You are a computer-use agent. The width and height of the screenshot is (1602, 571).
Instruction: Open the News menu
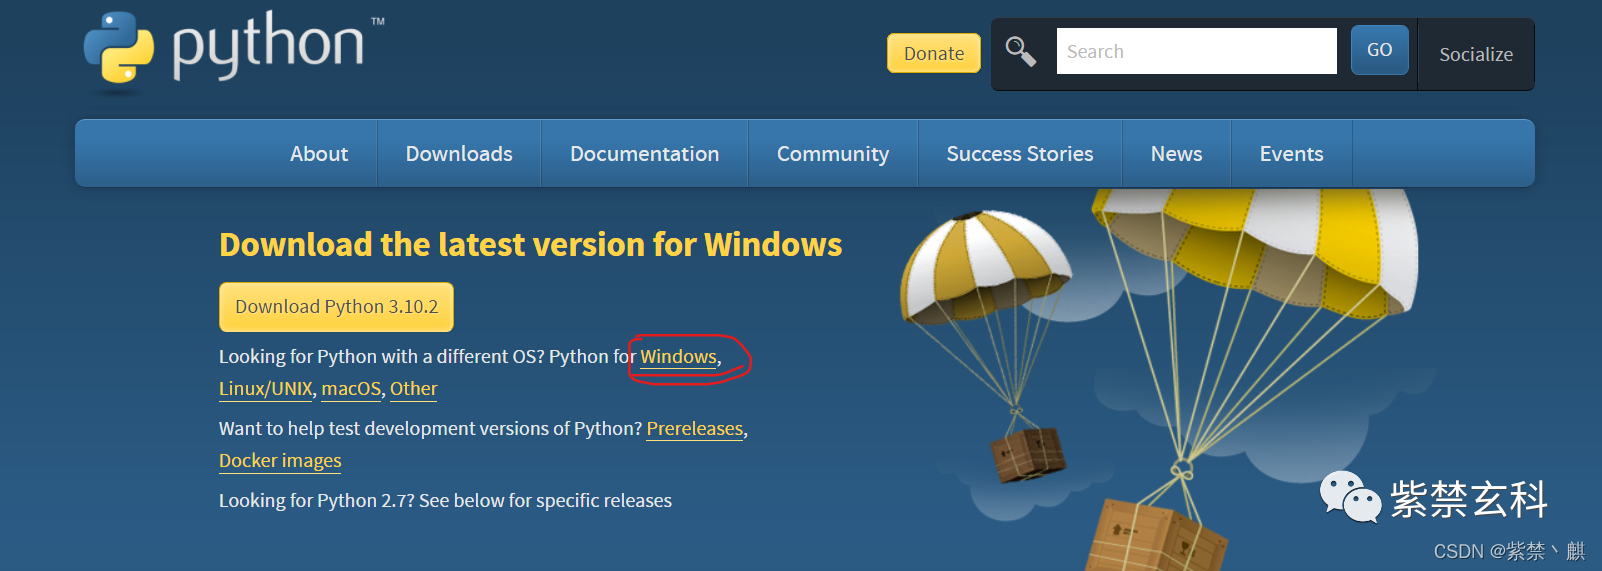1176,153
